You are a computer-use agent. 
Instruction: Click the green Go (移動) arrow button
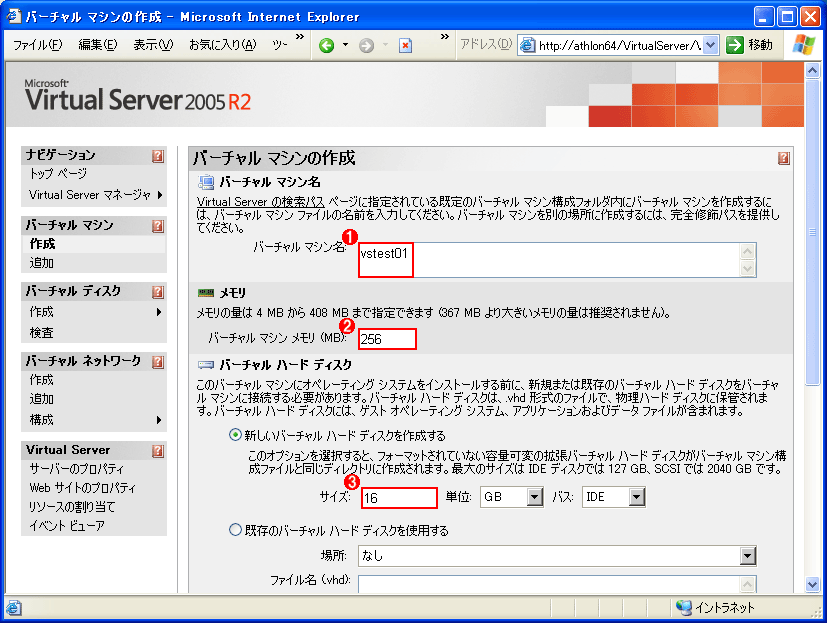click(x=735, y=45)
